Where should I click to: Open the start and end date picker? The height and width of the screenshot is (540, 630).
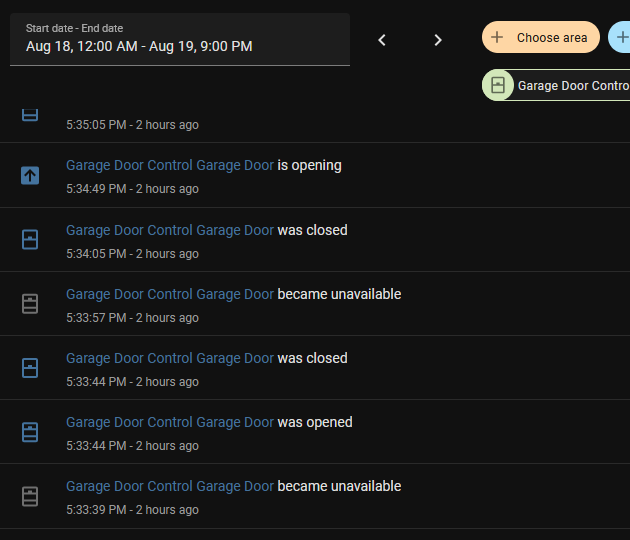[x=180, y=39]
